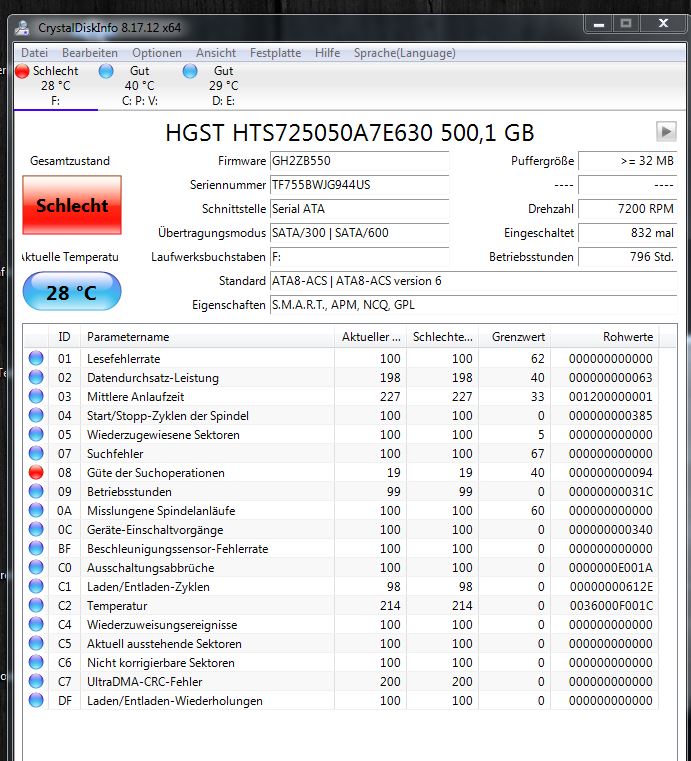This screenshot has height=761, width=691.
Task: Click the CrystalDiskInfo title bar icon
Action: coord(22,27)
